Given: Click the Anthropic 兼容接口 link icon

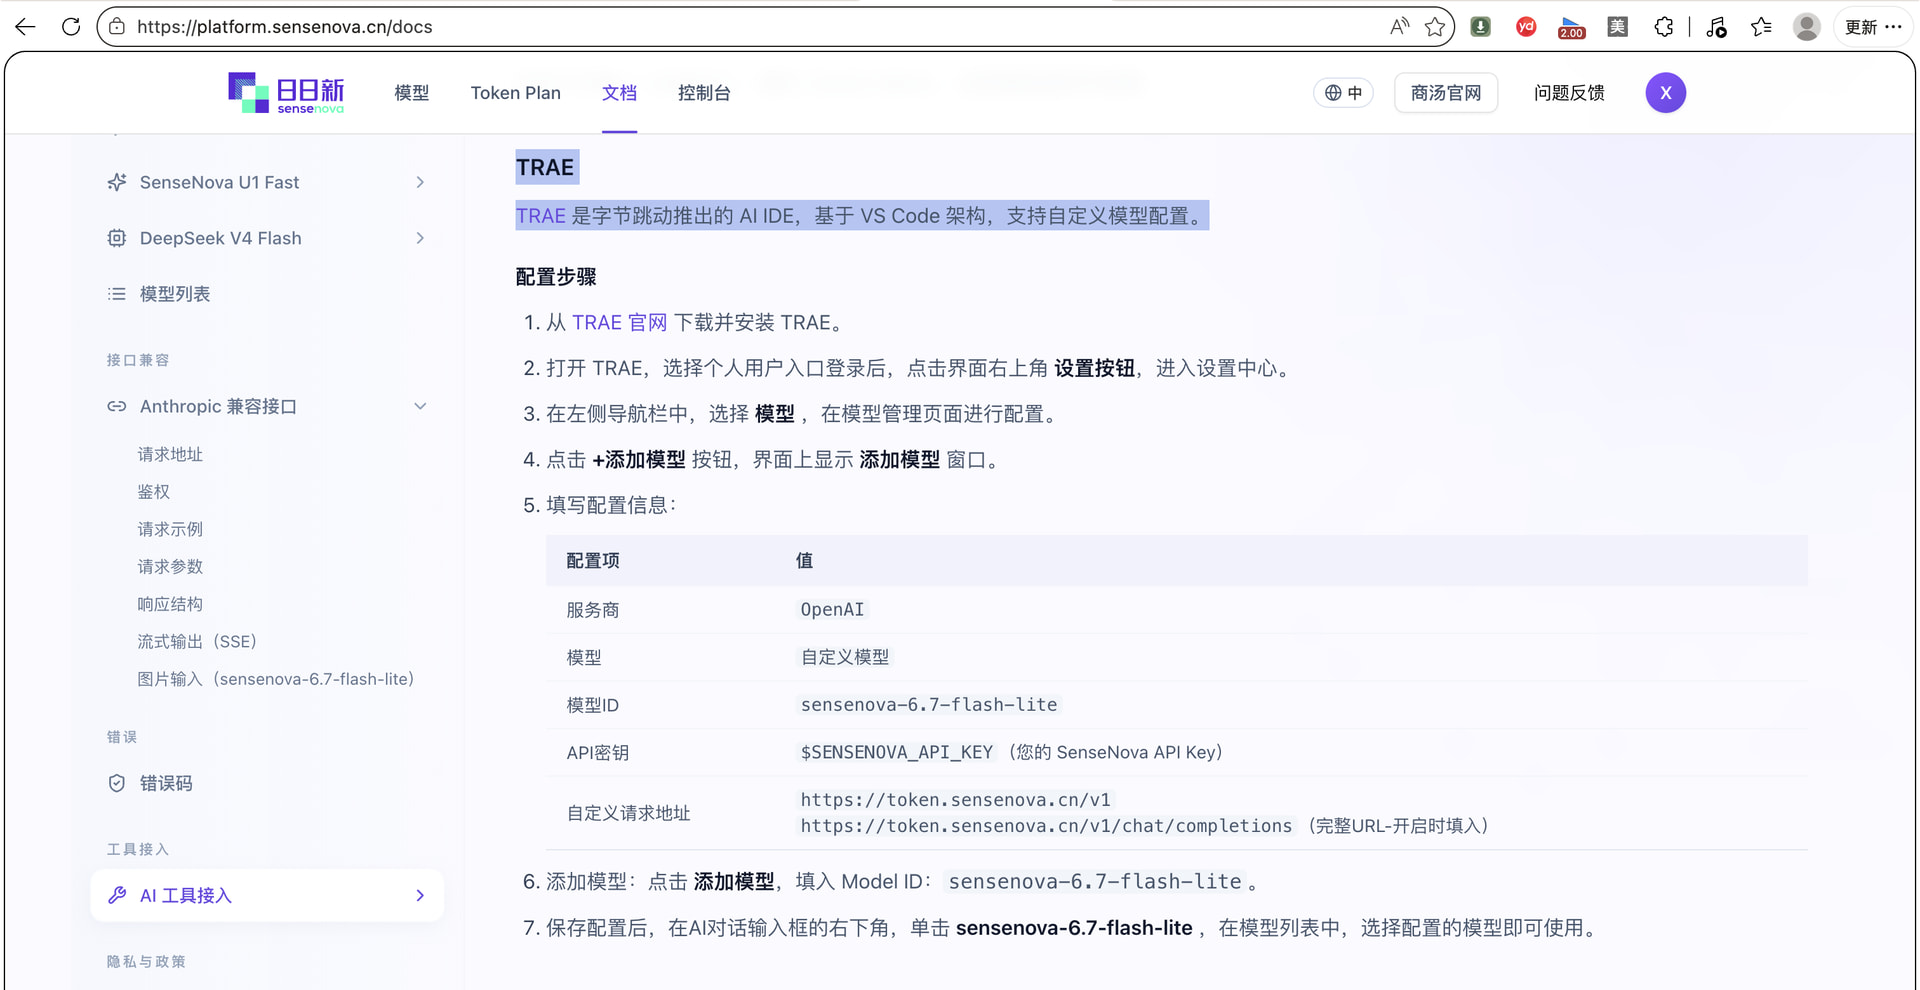Looking at the screenshot, I should (x=117, y=406).
